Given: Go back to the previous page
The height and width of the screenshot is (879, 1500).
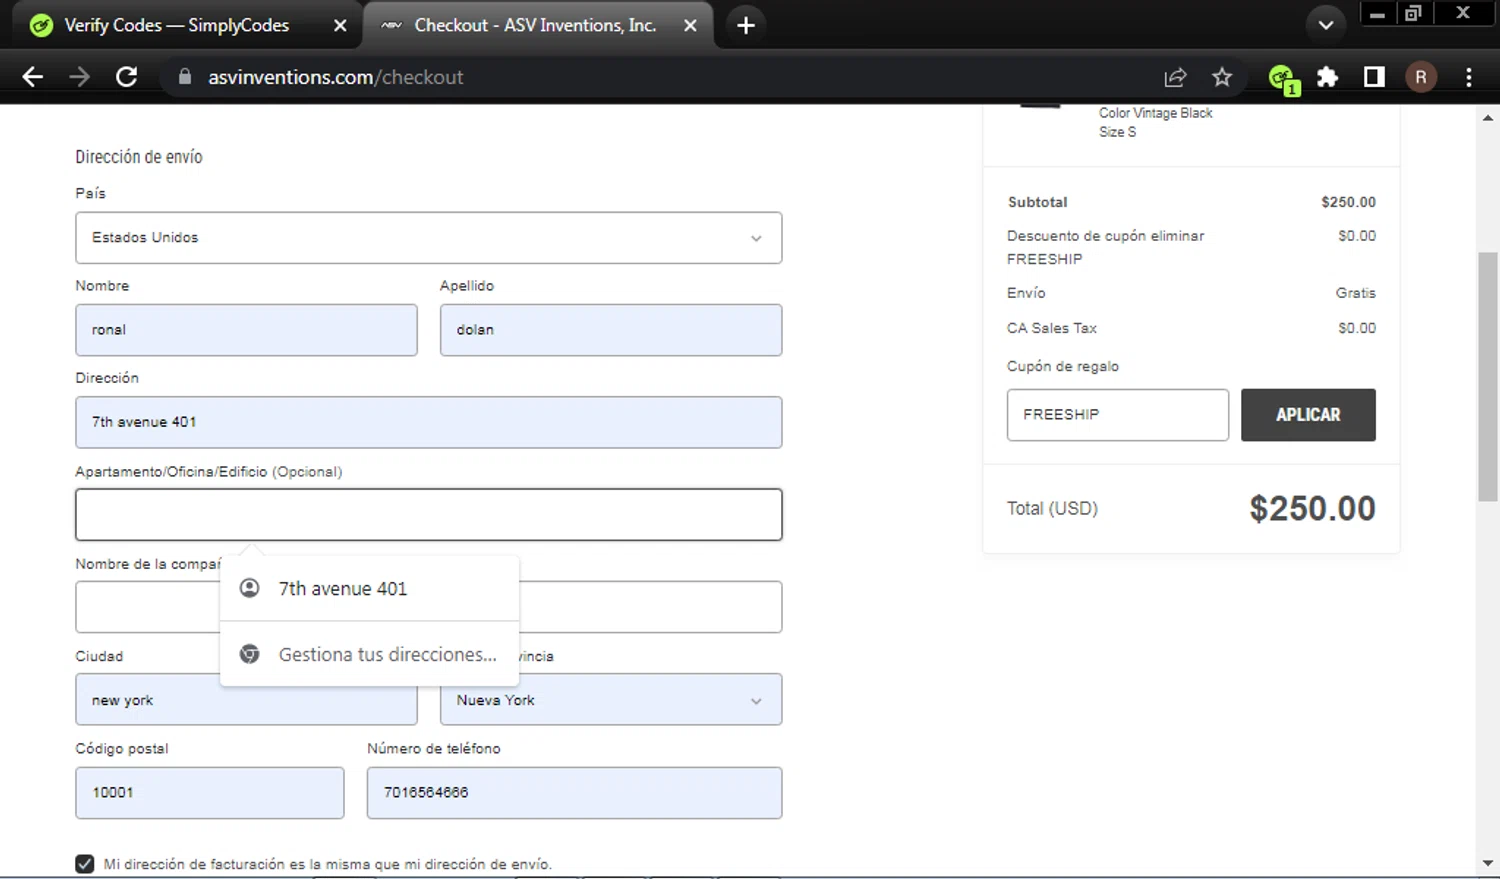Looking at the screenshot, I should [x=32, y=77].
